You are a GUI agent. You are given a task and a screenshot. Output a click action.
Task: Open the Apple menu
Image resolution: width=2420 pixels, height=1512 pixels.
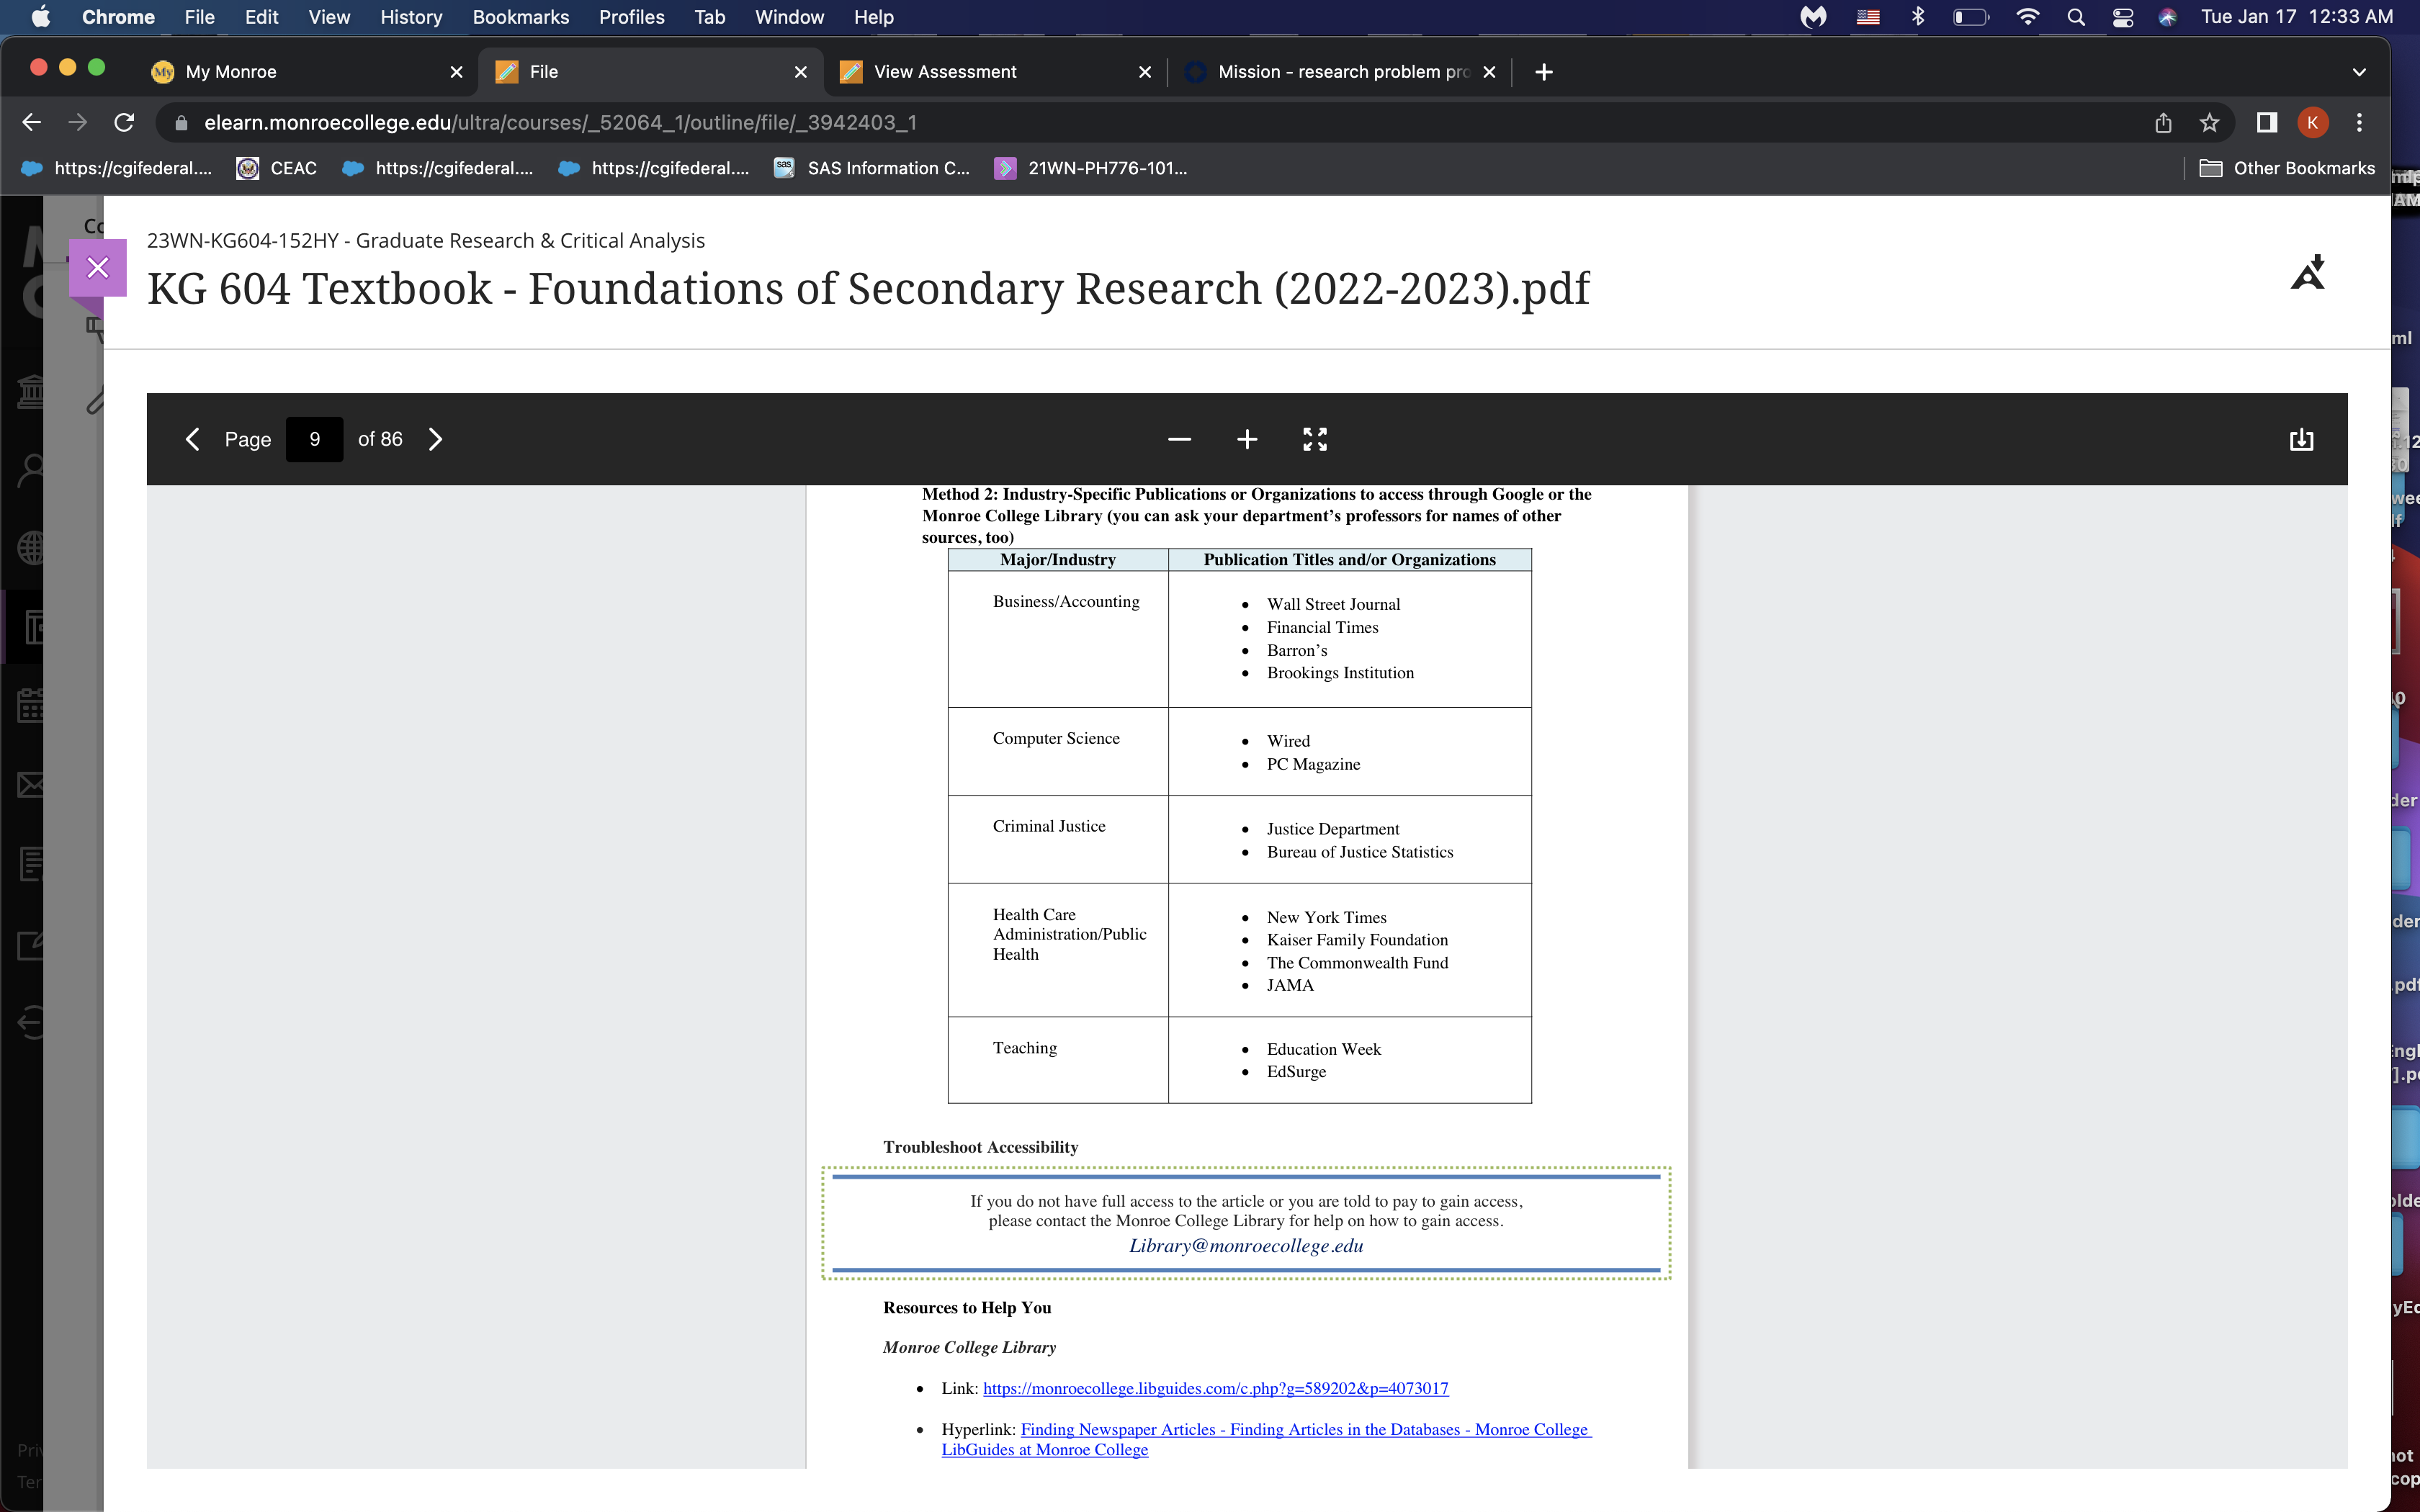[x=40, y=17]
